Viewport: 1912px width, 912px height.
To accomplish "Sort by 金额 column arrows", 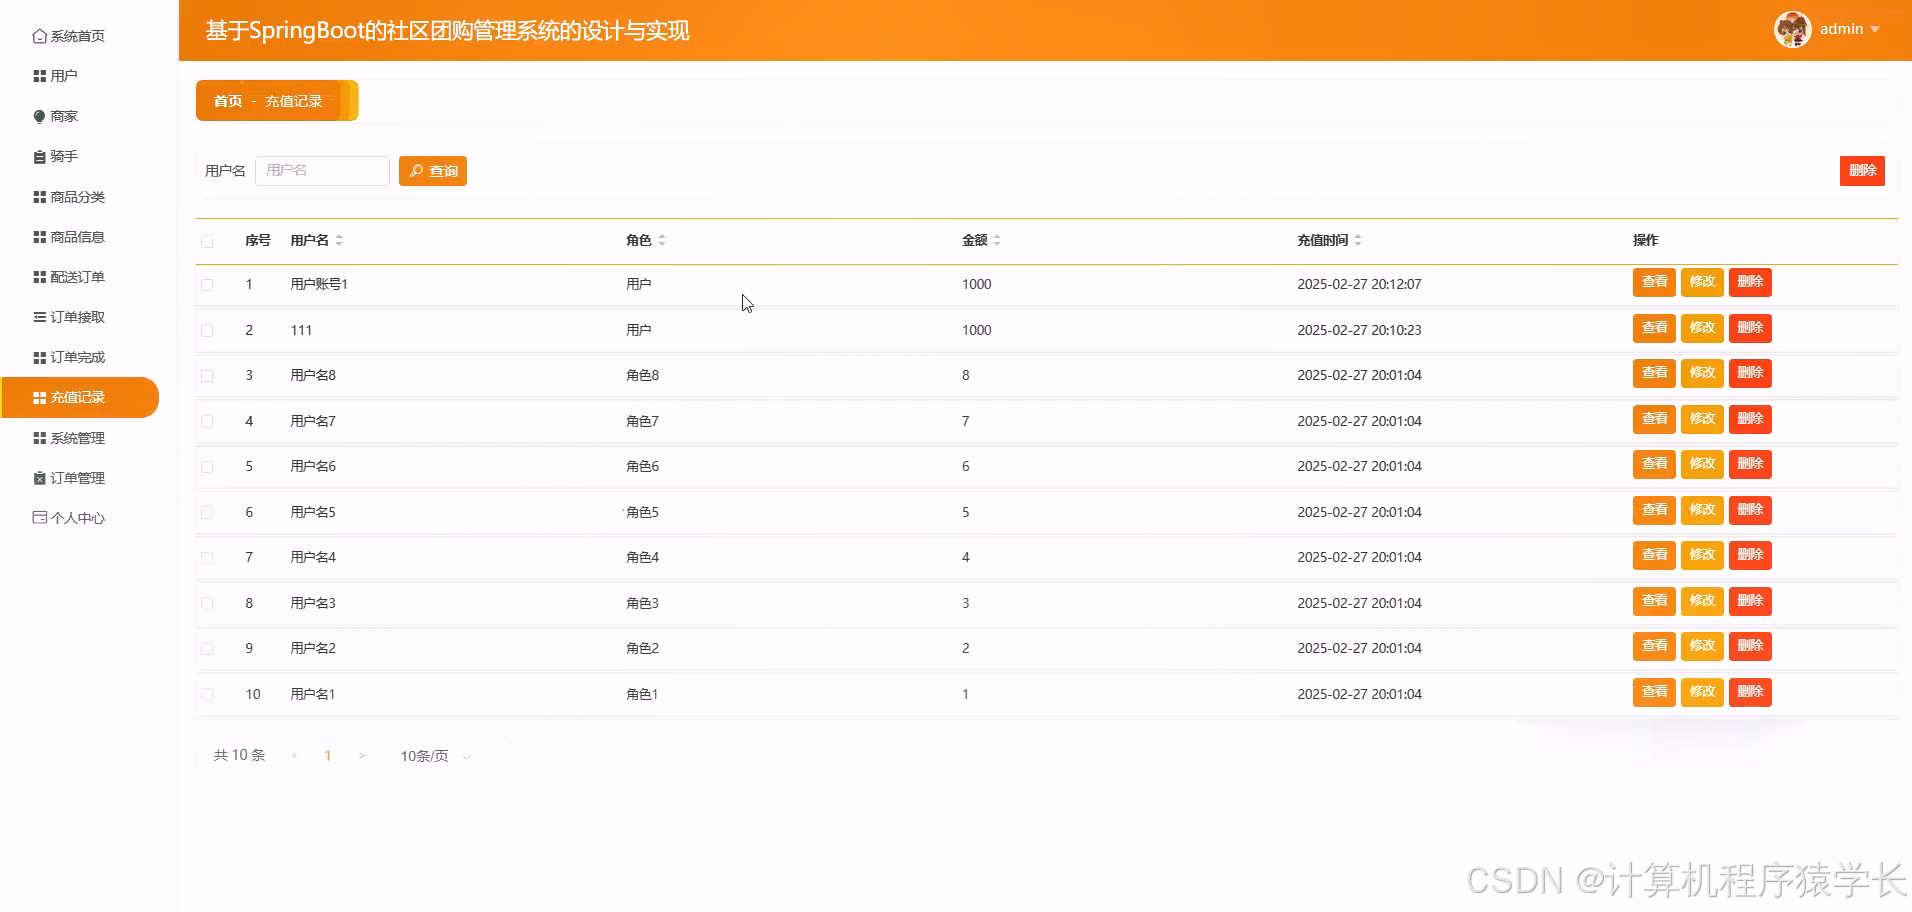I will pos(997,240).
